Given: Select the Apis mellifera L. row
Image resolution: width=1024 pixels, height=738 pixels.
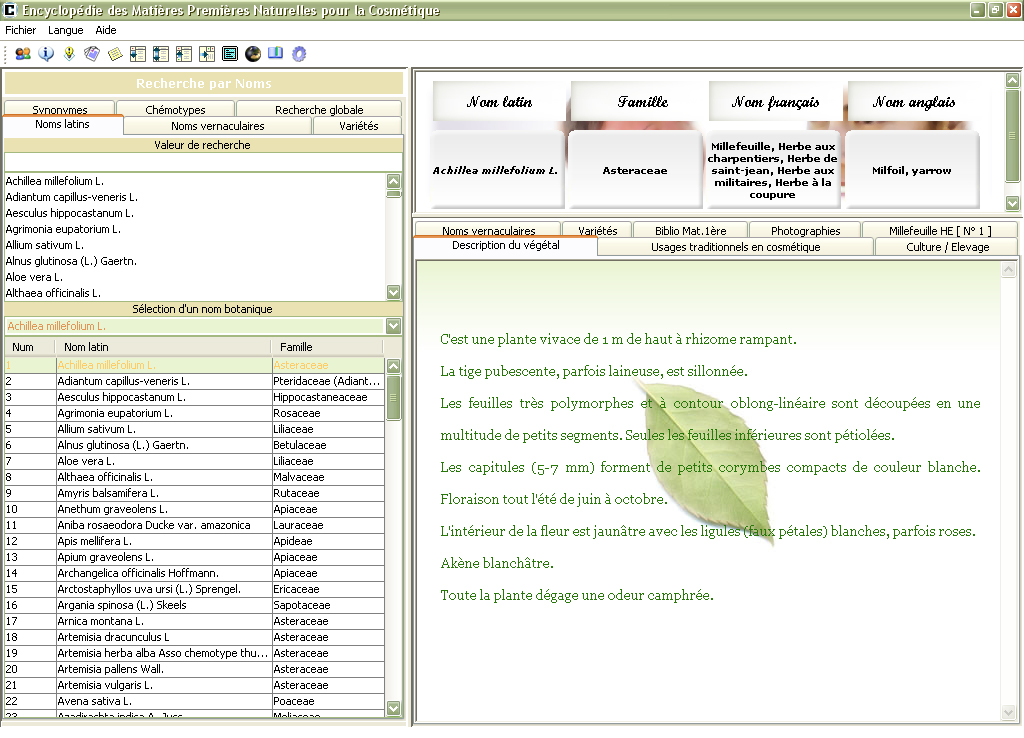Looking at the screenshot, I should [x=194, y=541].
